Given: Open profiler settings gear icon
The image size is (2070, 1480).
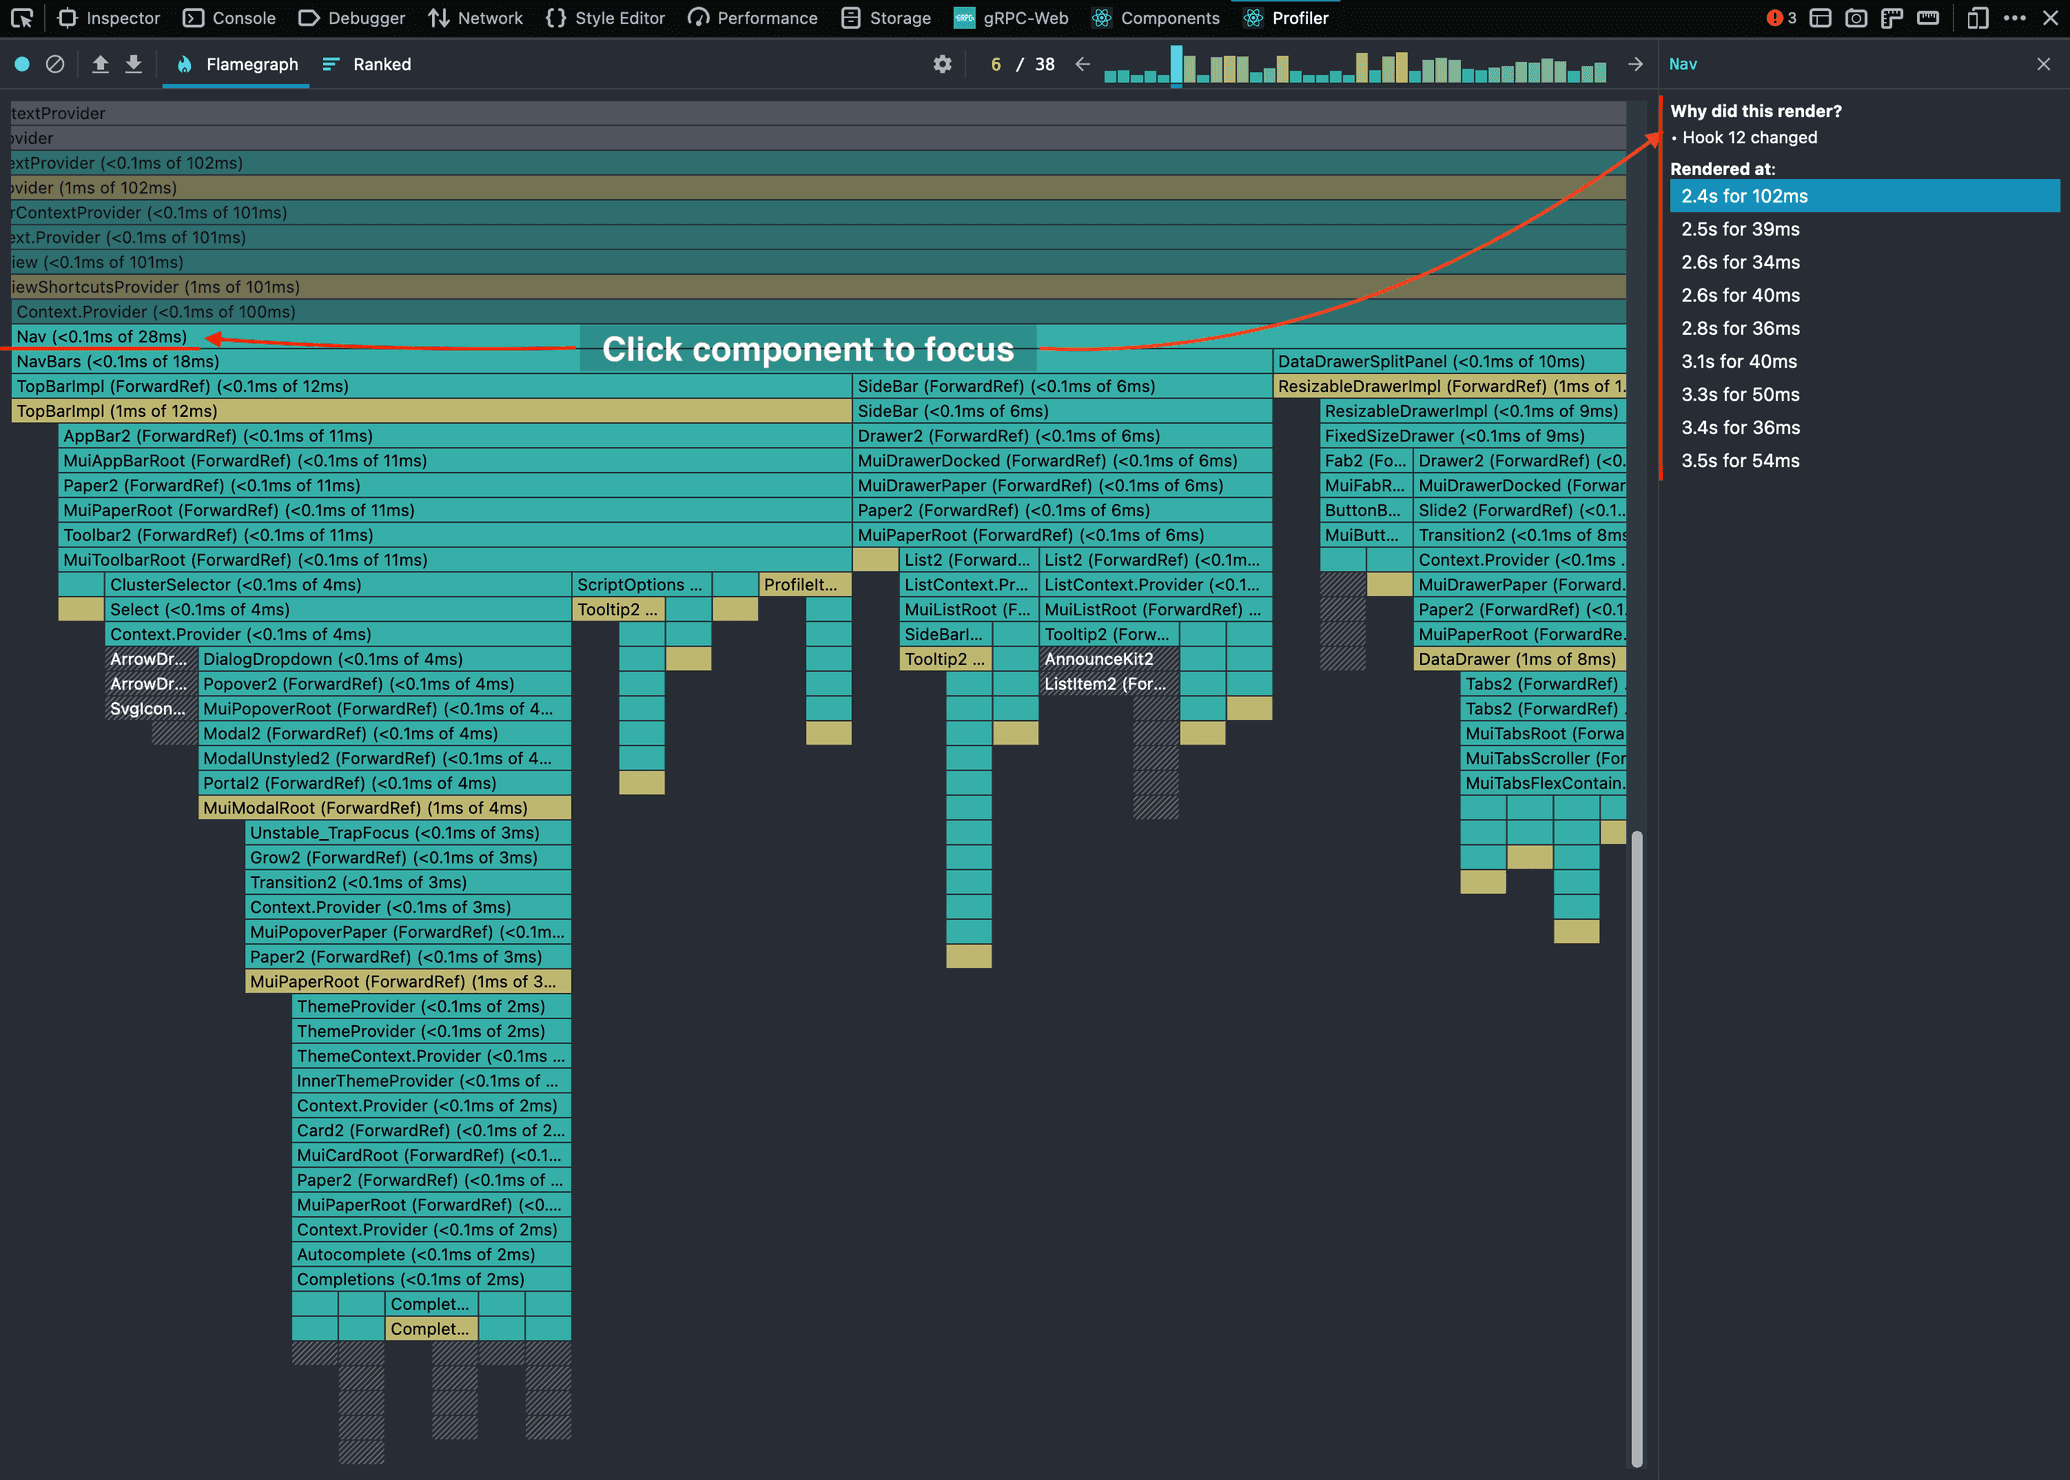Looking at the screenshot, I should (942, 64).
